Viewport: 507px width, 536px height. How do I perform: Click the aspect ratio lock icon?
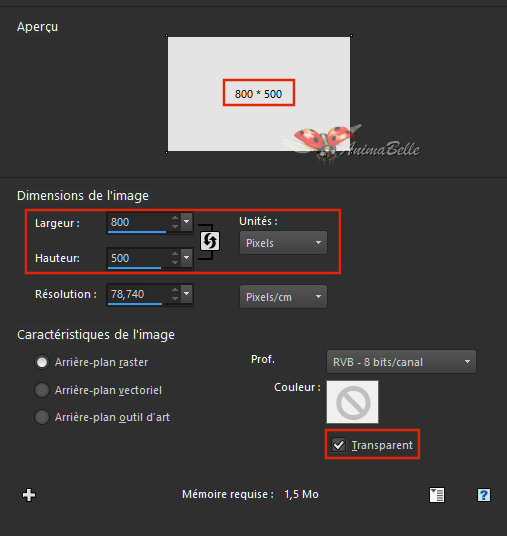pyautogui.click(x=210, y=241)
